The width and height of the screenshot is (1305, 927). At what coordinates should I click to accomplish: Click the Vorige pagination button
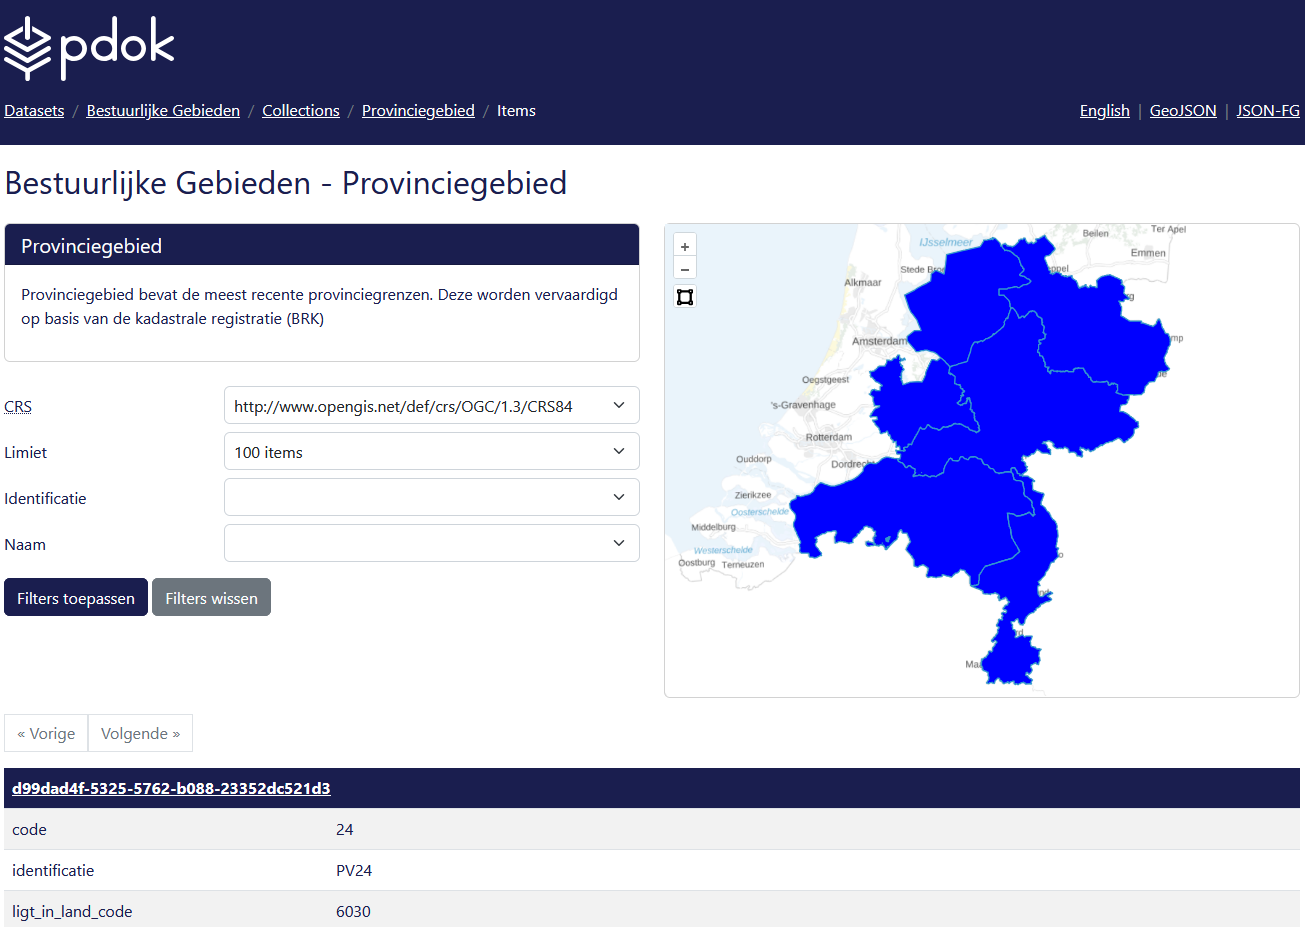pos(46,733)
